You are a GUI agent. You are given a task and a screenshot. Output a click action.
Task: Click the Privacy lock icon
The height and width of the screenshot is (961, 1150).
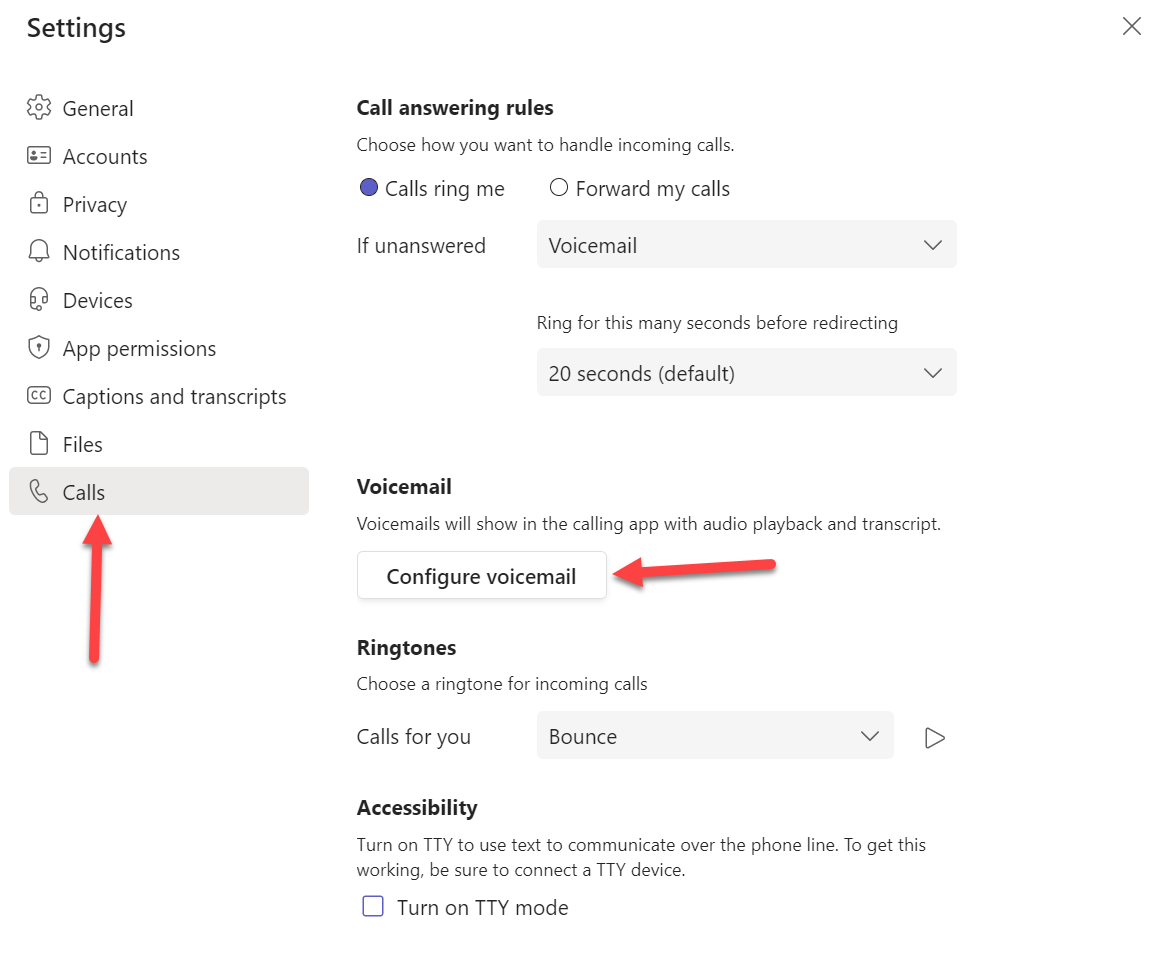click(39, 204)
